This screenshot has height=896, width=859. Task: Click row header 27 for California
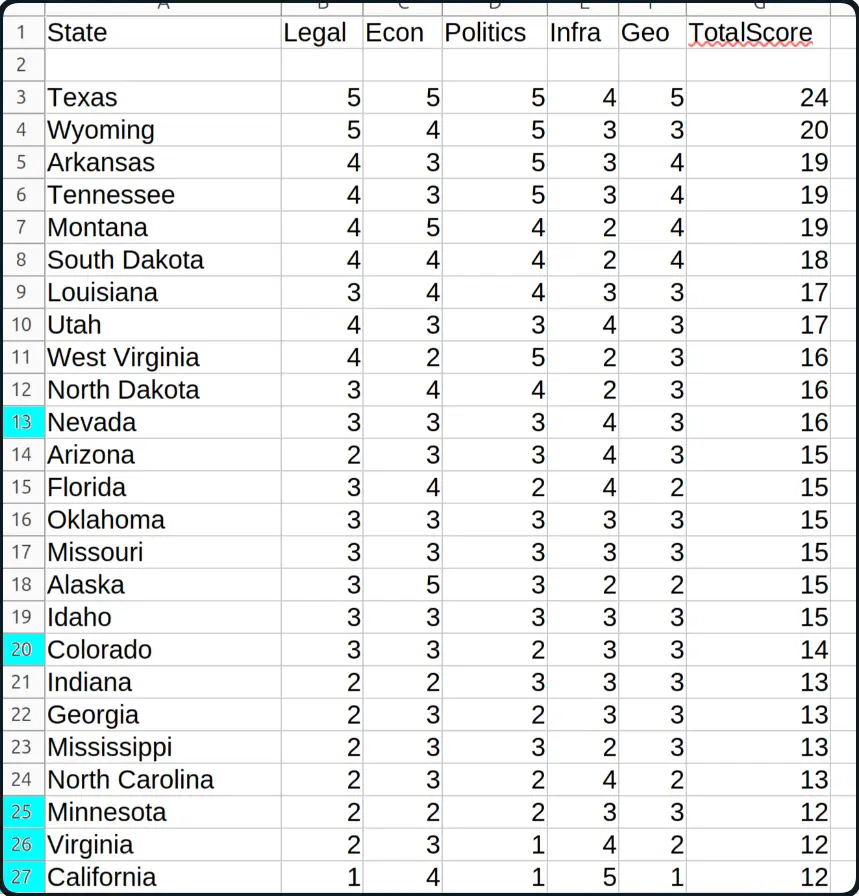[x=22, y=877]
